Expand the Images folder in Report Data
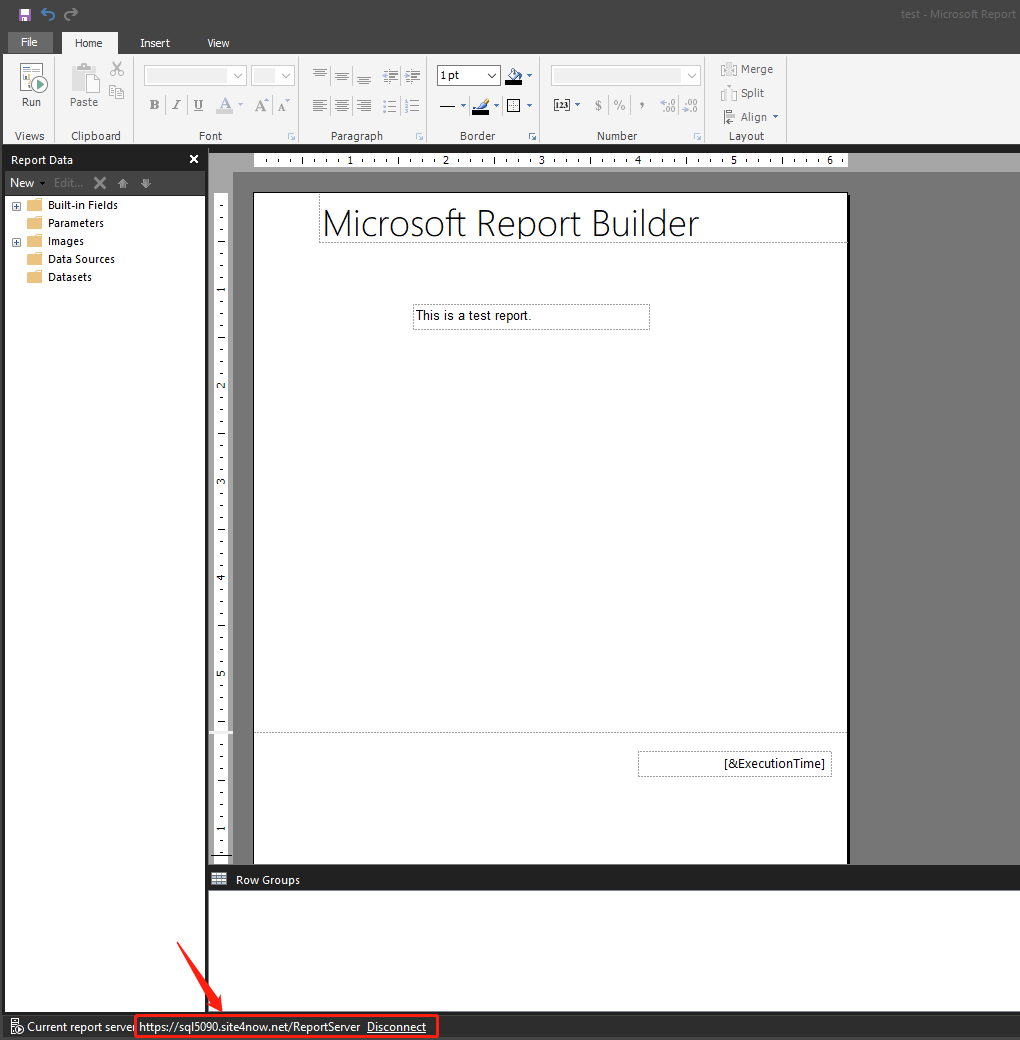Image resolution: width=1020 pixels, height=1040 pixels. pos(14,240)
